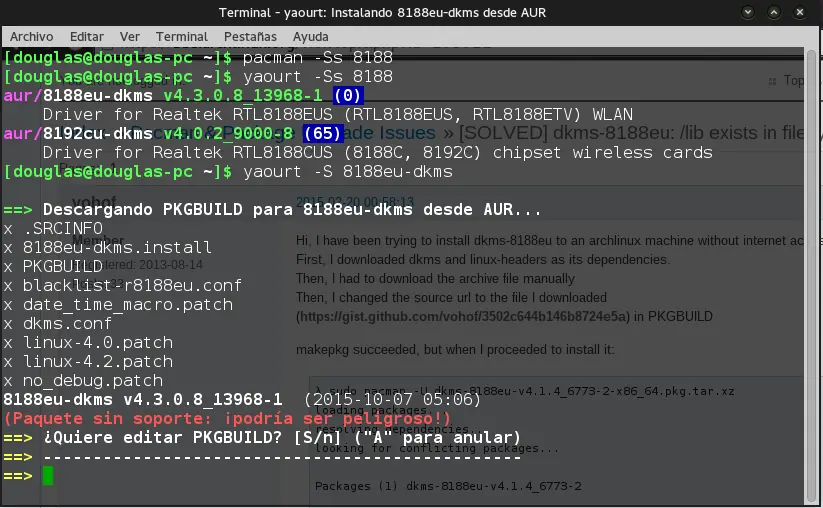Click 'linux-4.0.patch' file line
The image size is (823, 508).
coord(88,343)
